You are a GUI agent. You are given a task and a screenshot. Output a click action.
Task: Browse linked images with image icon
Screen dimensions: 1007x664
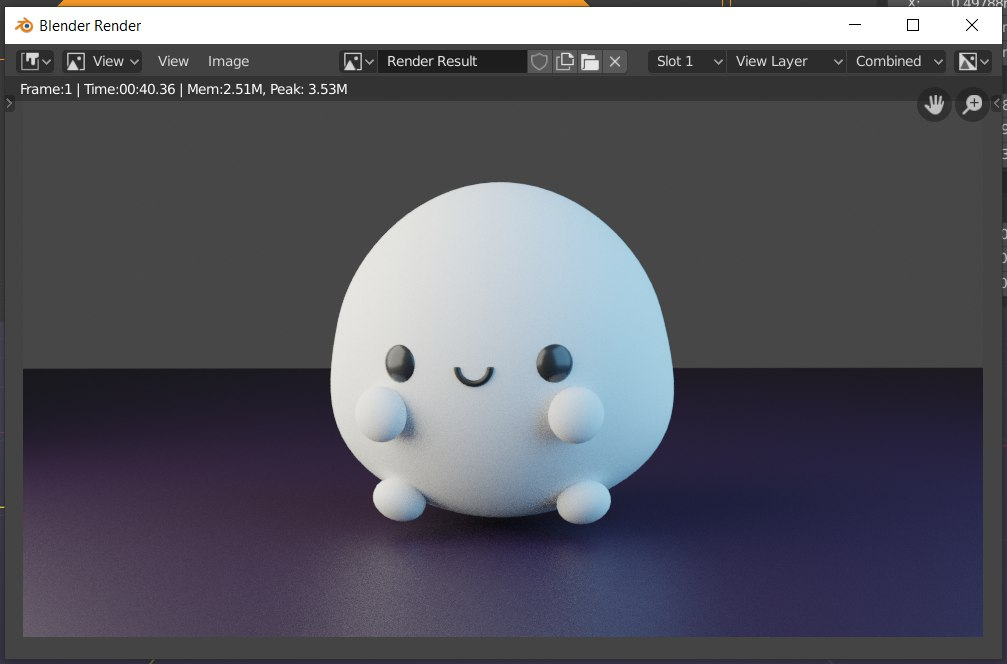click(357, 61)
